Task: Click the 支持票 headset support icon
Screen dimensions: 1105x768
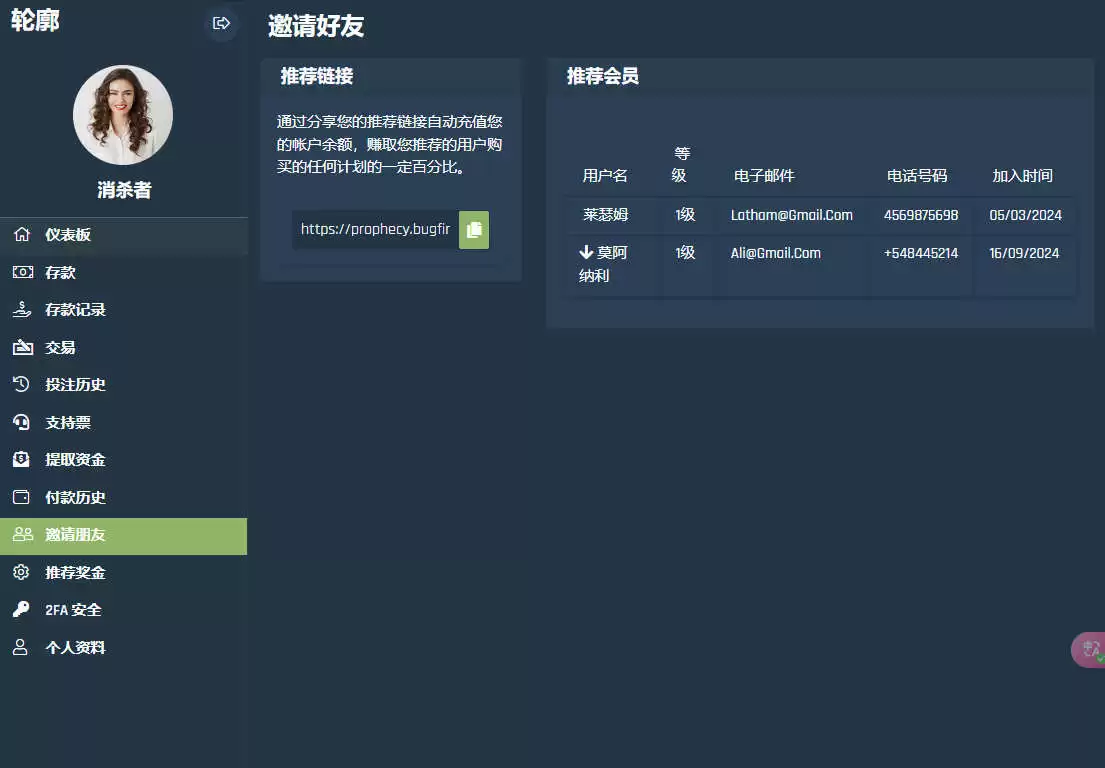Action: point(21,422)
